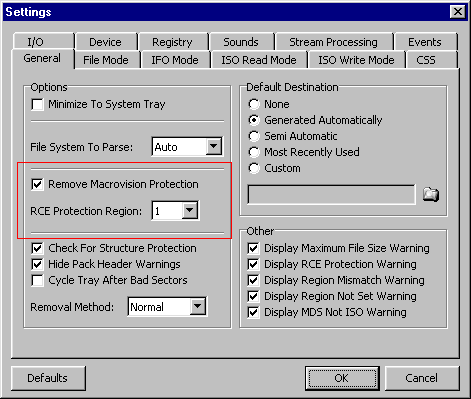
Task: Open Removal Method dropdown
Action: (198, 306)
